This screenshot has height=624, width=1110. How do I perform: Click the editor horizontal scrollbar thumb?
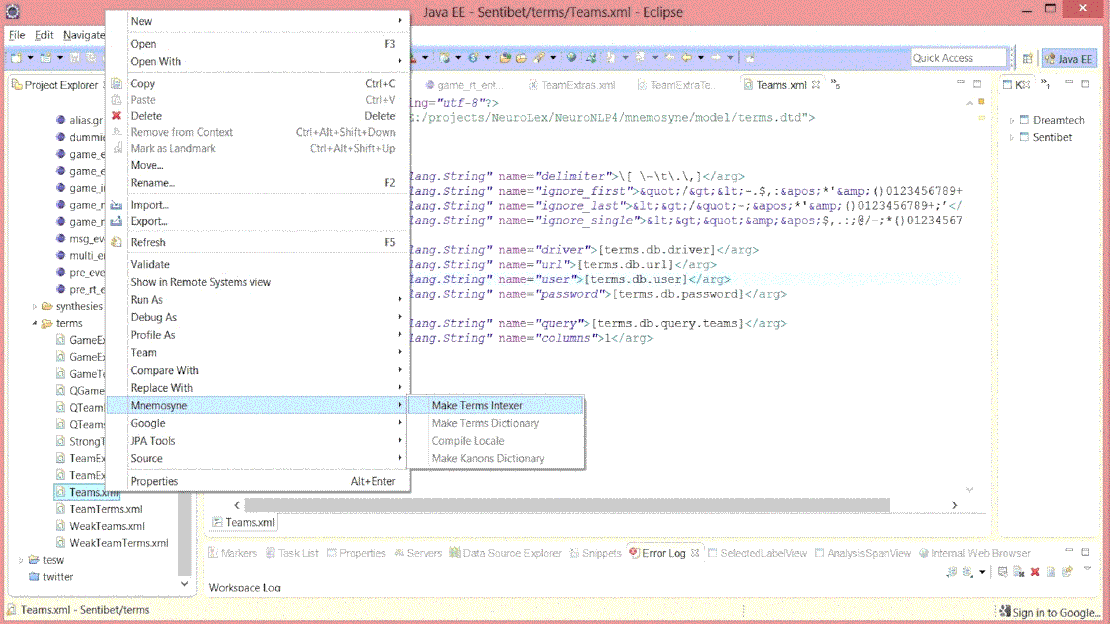pos(566,505)
